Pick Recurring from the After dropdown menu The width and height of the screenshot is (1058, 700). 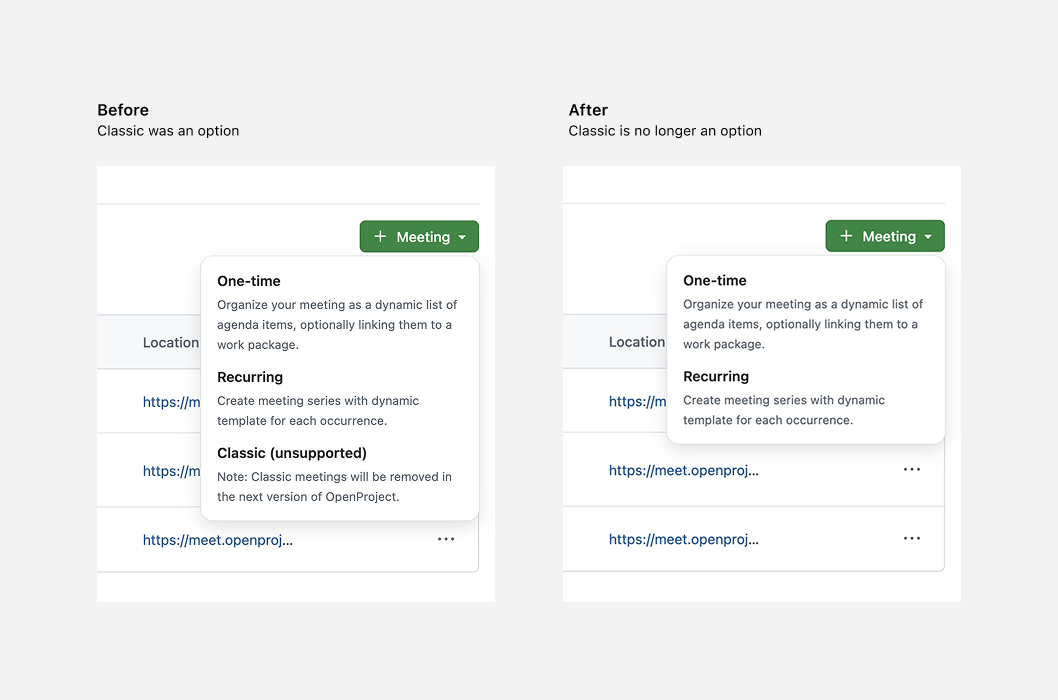[715, 376]
